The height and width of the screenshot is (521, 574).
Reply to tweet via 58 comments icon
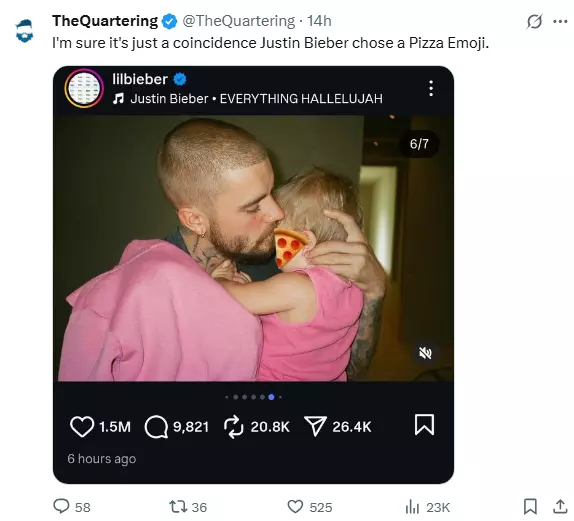[61, 507]
